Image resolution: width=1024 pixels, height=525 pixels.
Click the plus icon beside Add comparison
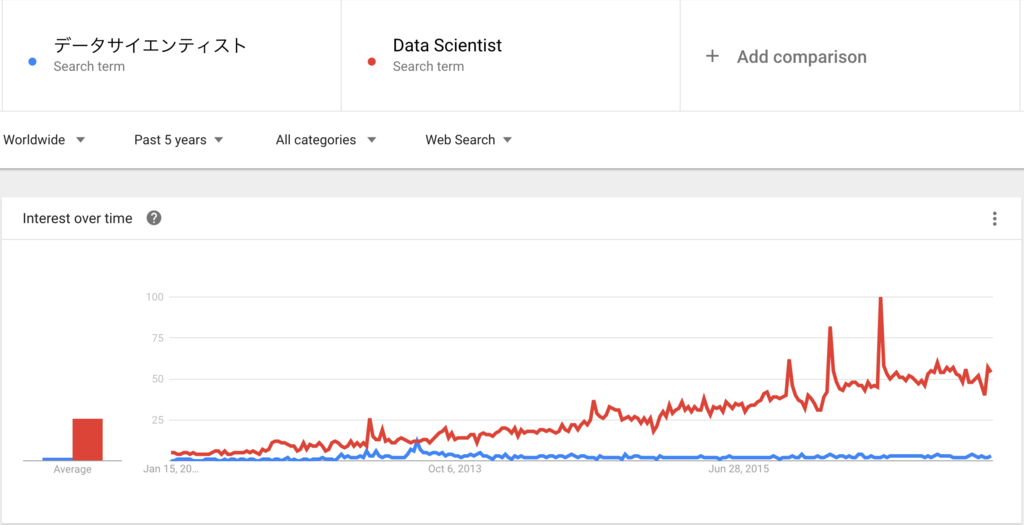712,57
